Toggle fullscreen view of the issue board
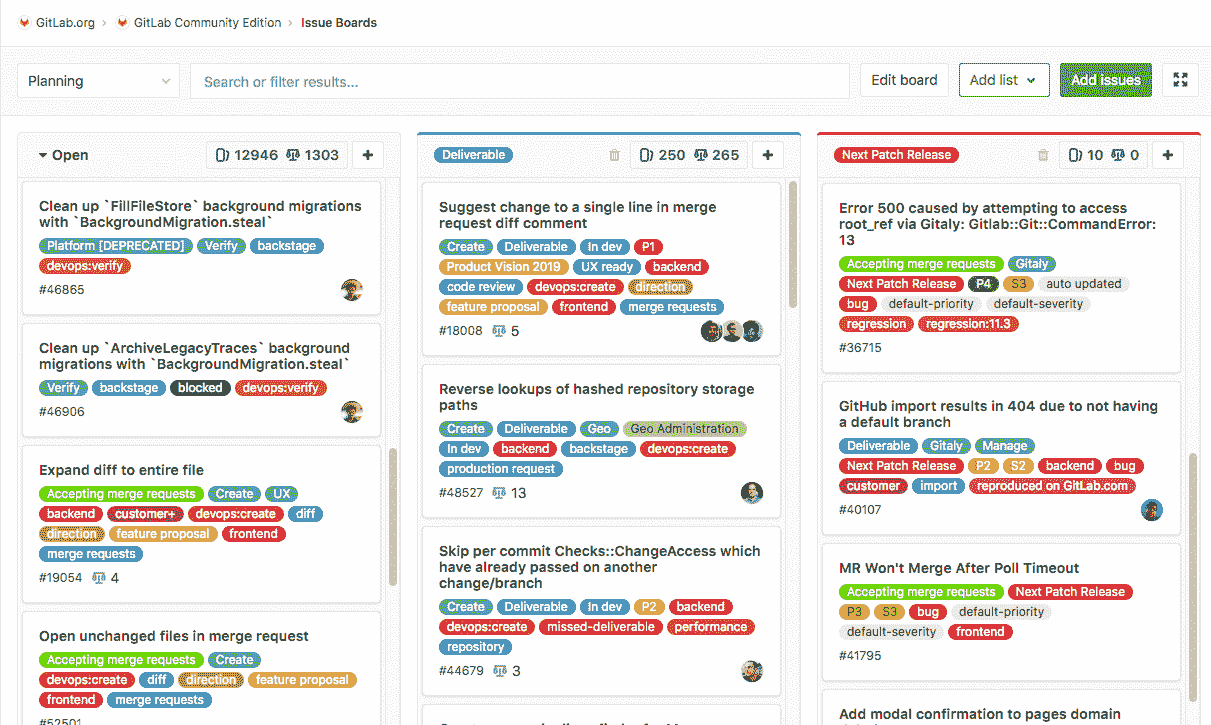The width and height of the screenshot is (1211, 725). (1180, 79)
